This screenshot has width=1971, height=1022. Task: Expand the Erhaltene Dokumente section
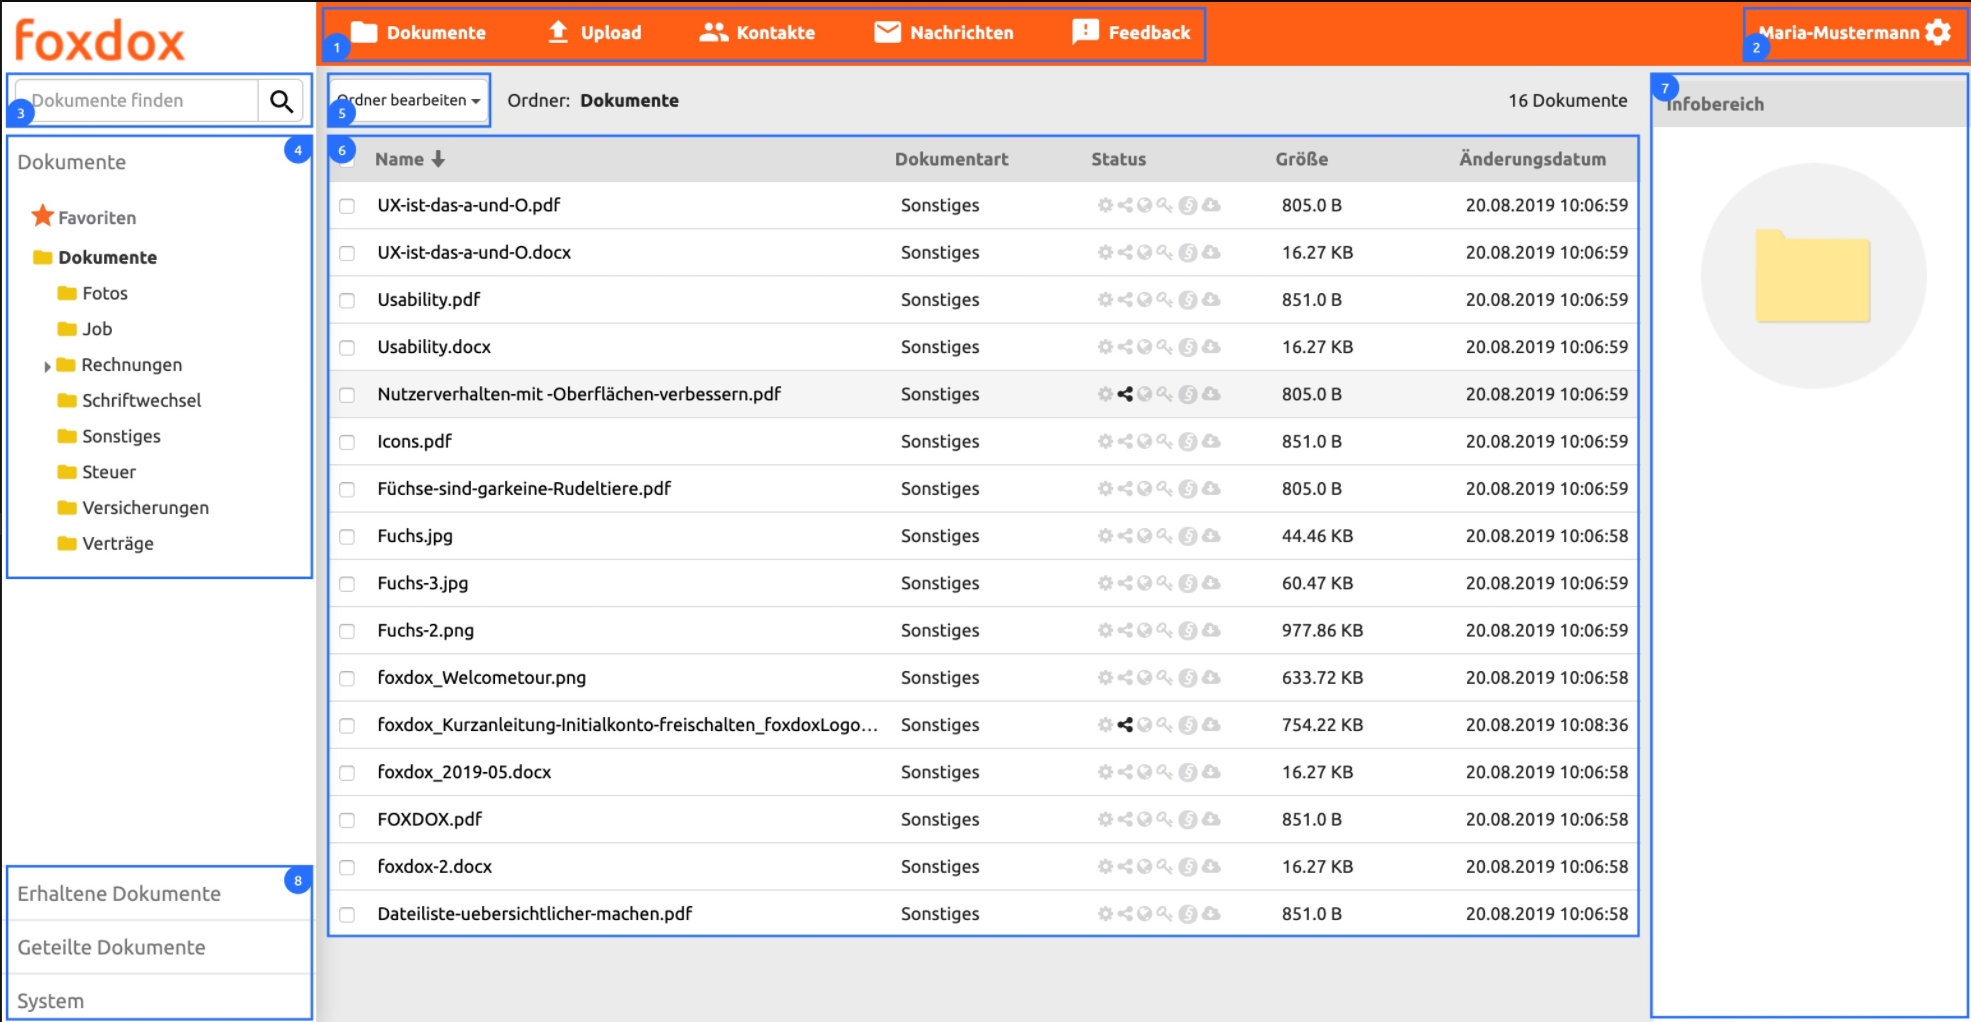click(119, 893)
